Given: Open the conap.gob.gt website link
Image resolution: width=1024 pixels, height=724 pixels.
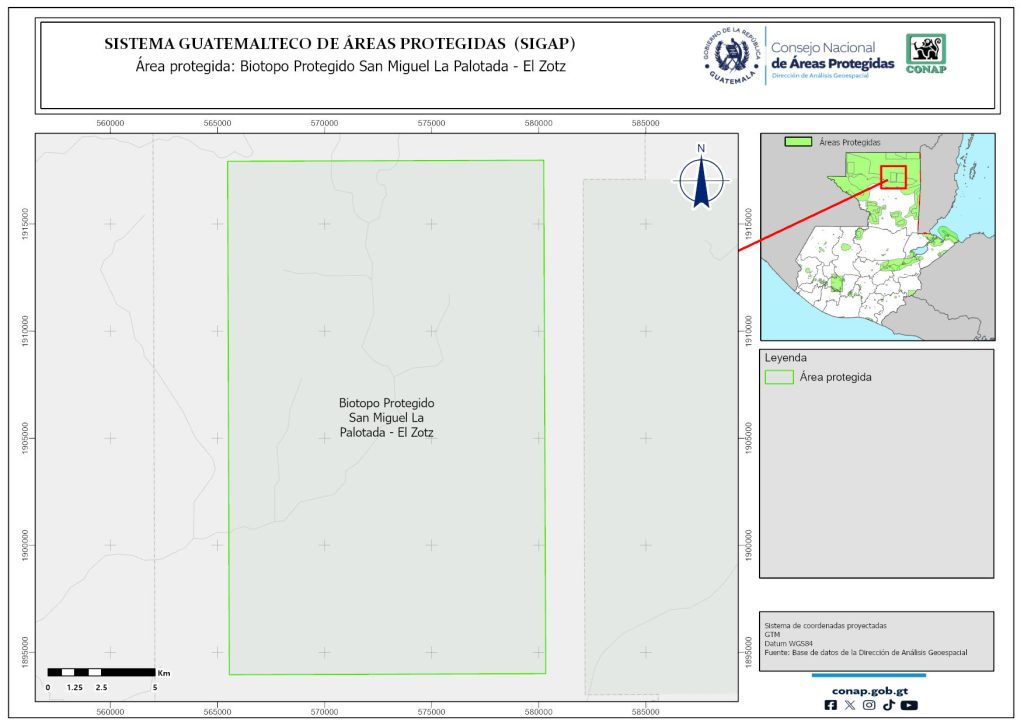Looking at the screenshot, I should tap(869, 689).
